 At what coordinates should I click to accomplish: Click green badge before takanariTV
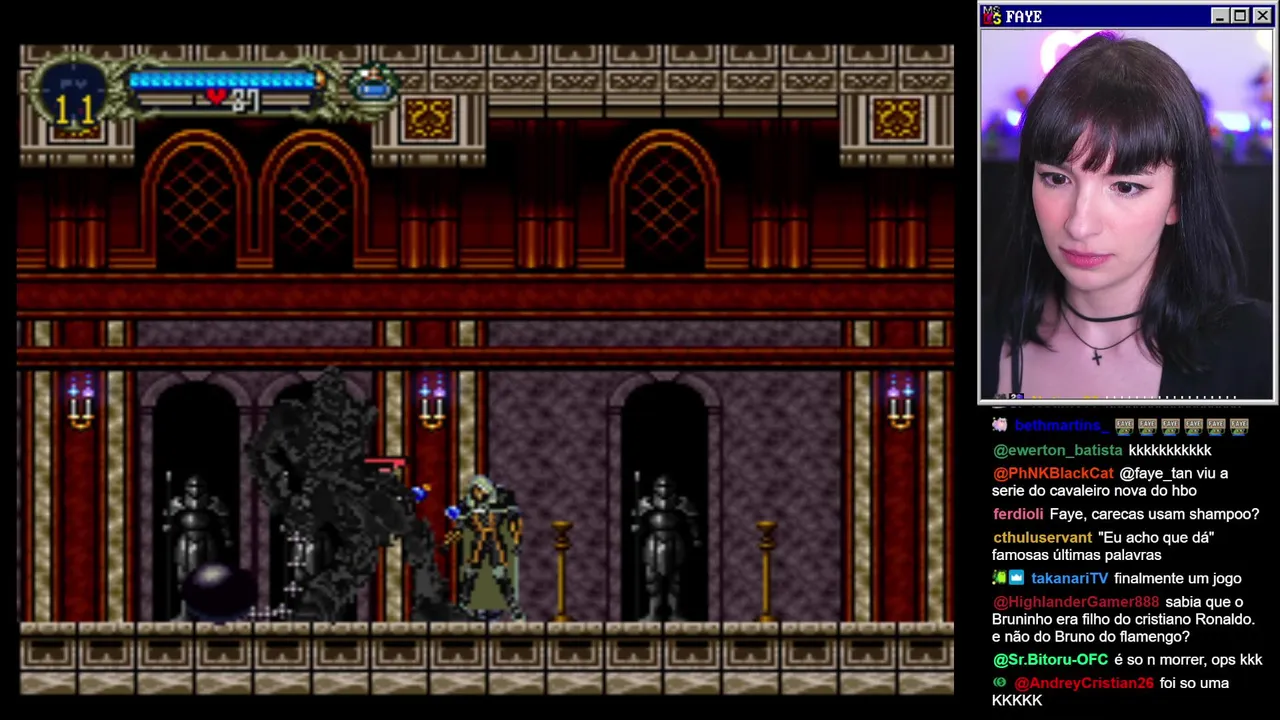[999, 578]
